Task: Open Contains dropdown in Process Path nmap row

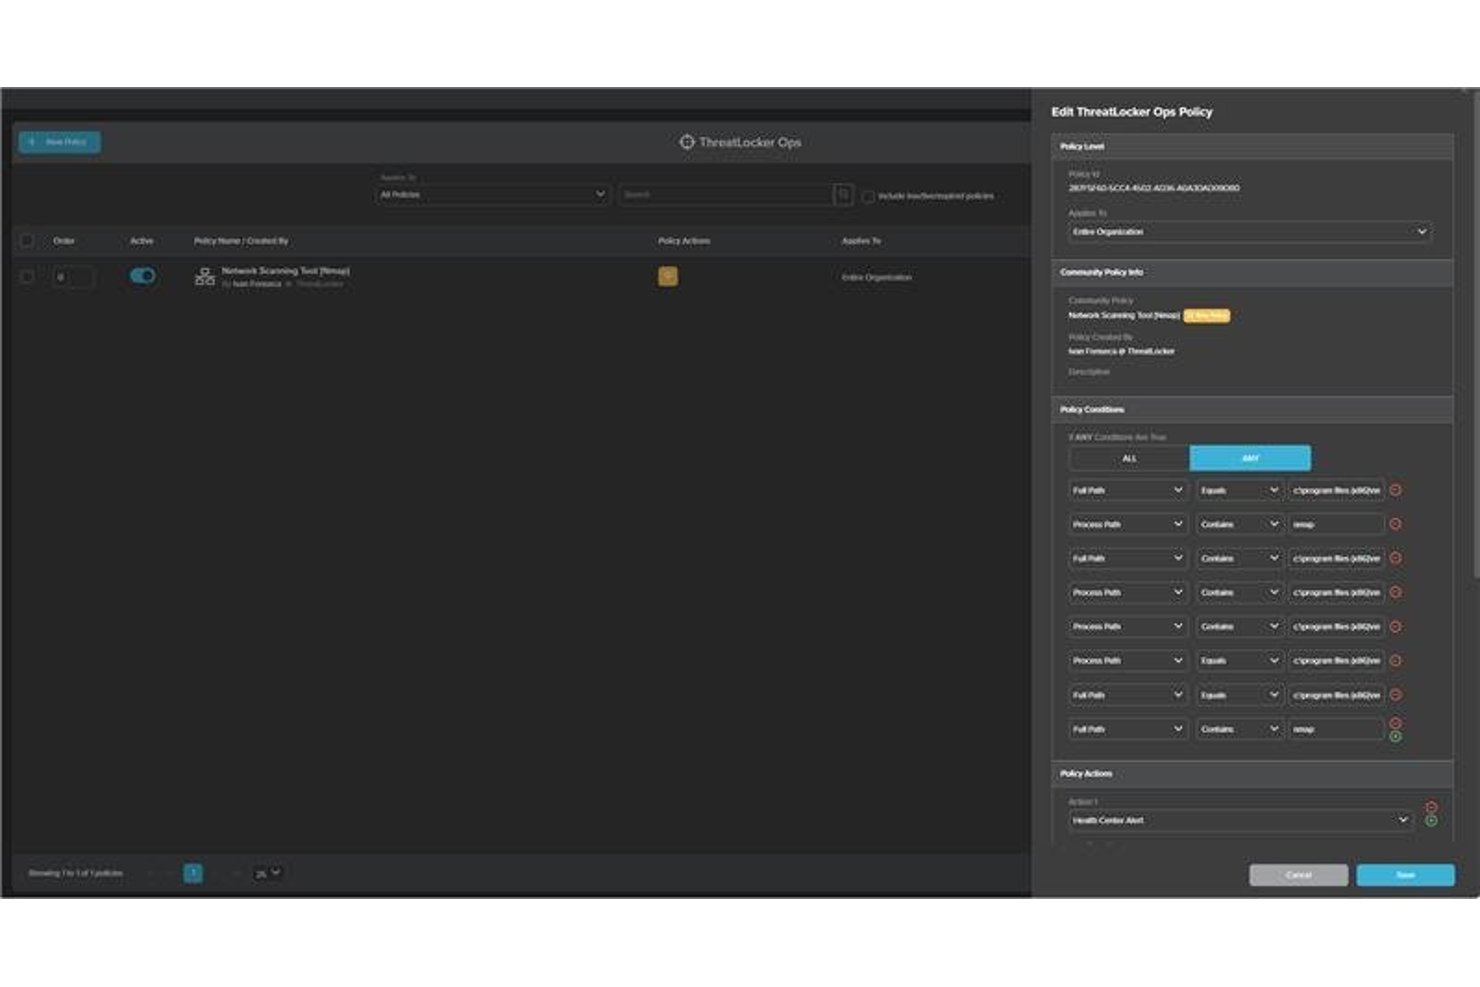Action: pos(1239,524)
